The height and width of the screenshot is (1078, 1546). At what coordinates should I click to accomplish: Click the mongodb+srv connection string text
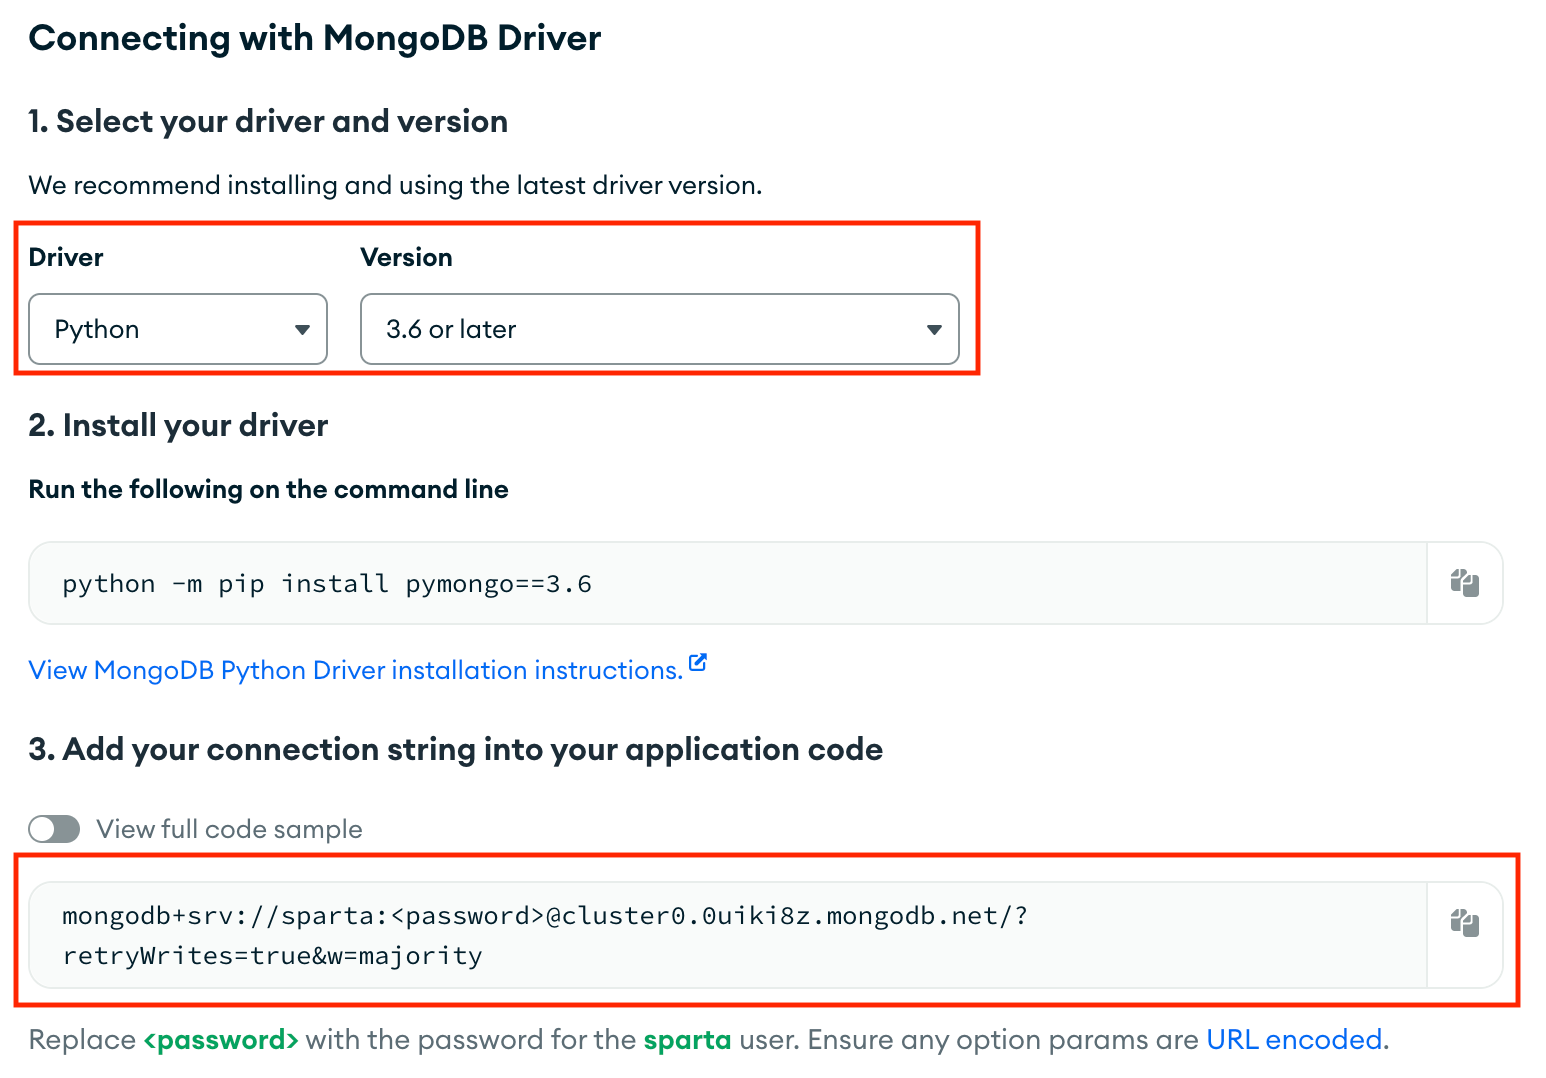pyautogui.click(x=545, y=936)
